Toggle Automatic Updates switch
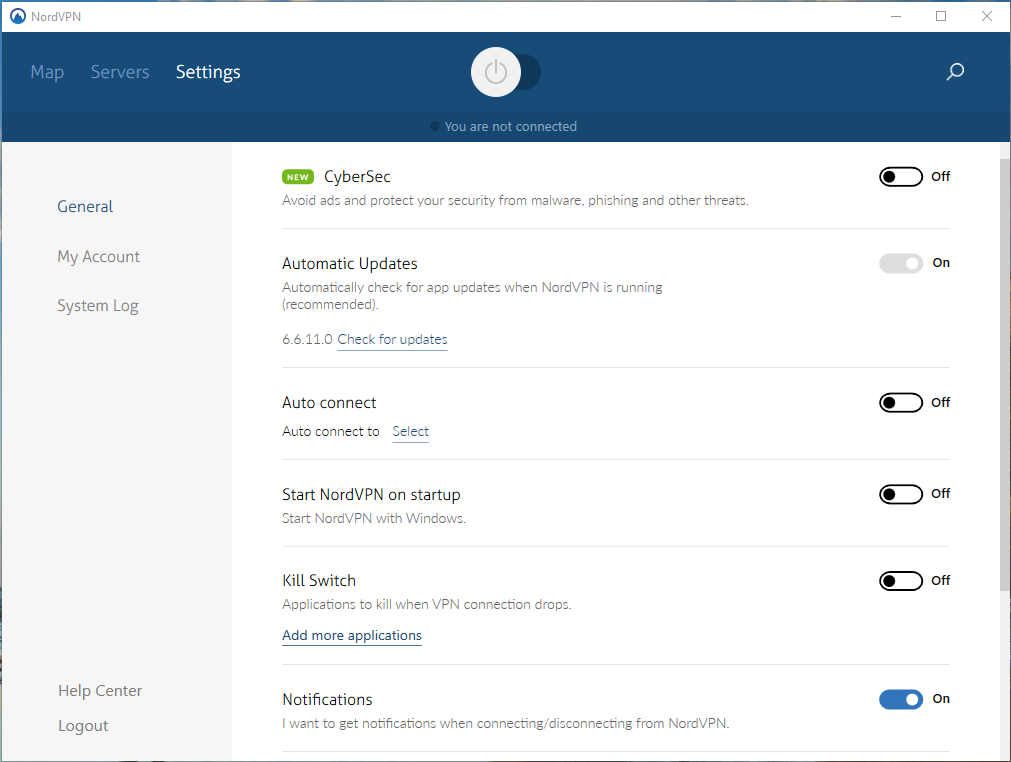 click(x=900, y=263)
